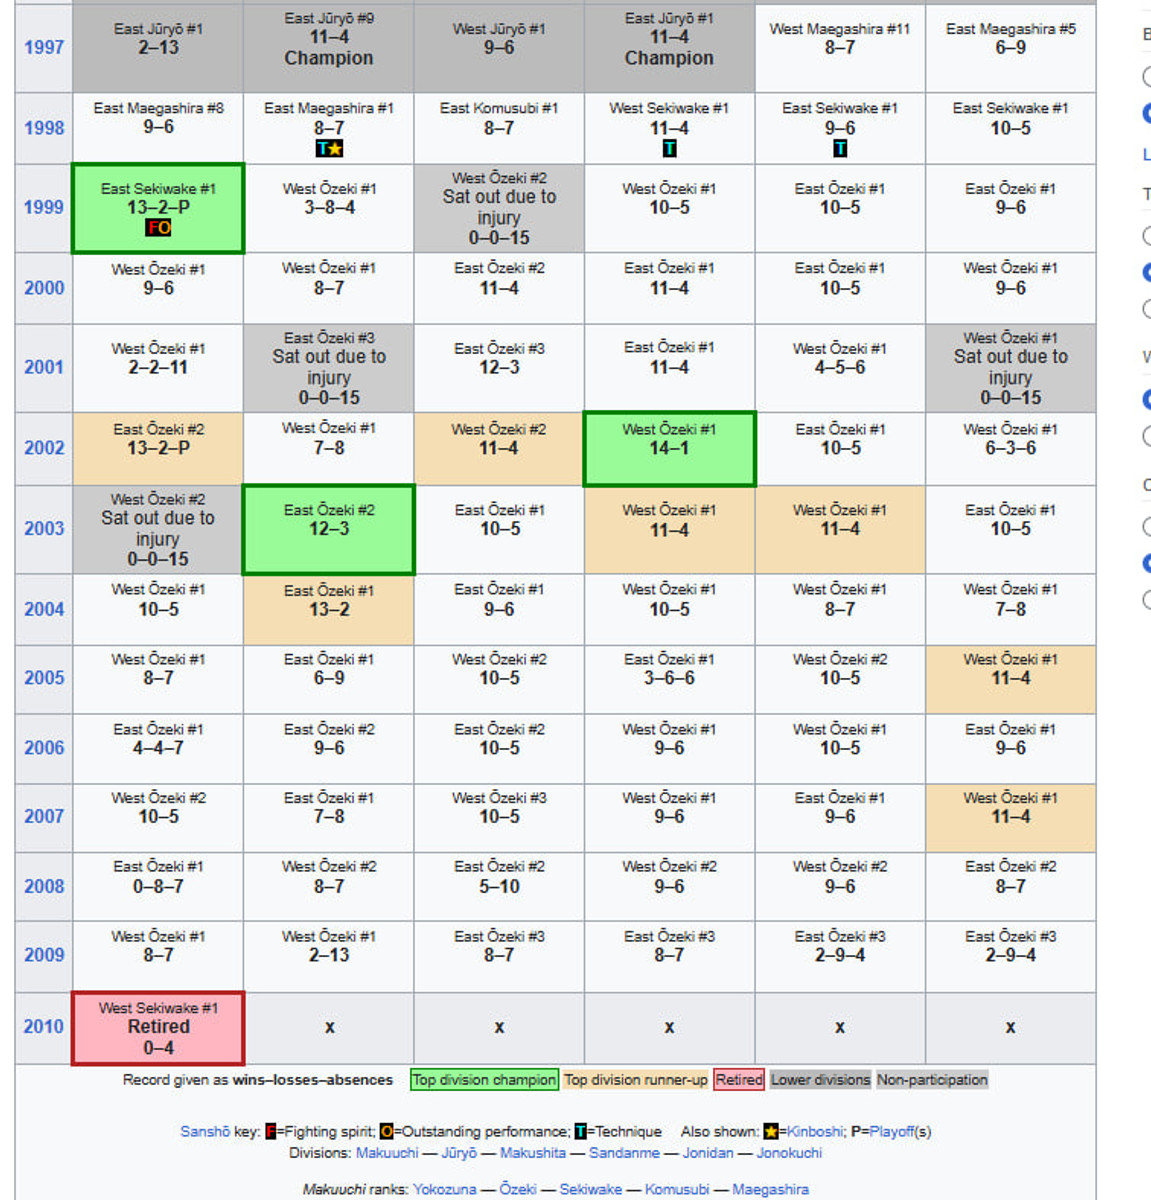
Task: Open the 1997 year link
Action: (44, 47)
